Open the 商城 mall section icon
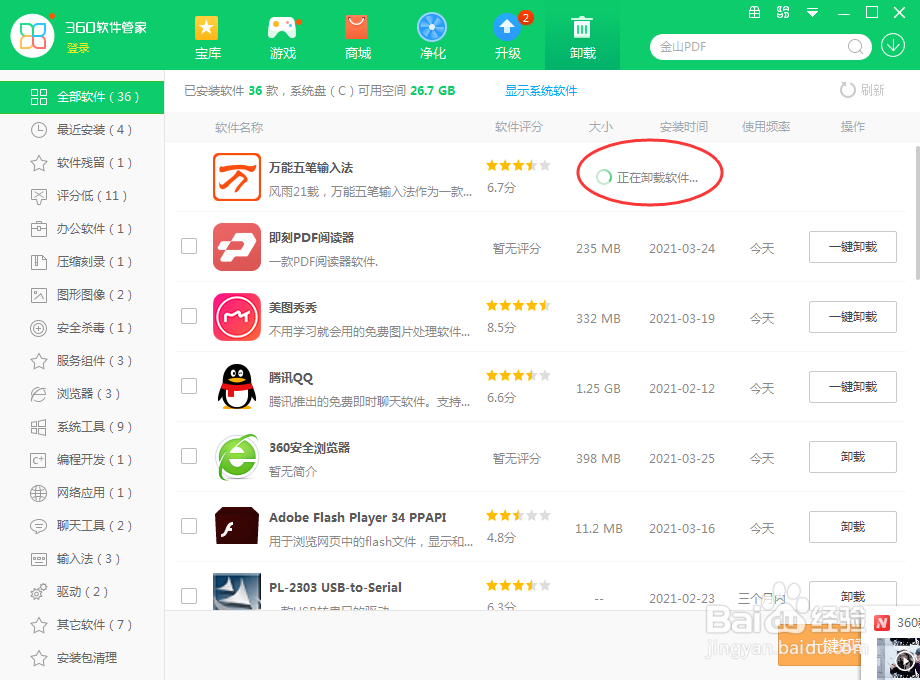 (357, 27)
